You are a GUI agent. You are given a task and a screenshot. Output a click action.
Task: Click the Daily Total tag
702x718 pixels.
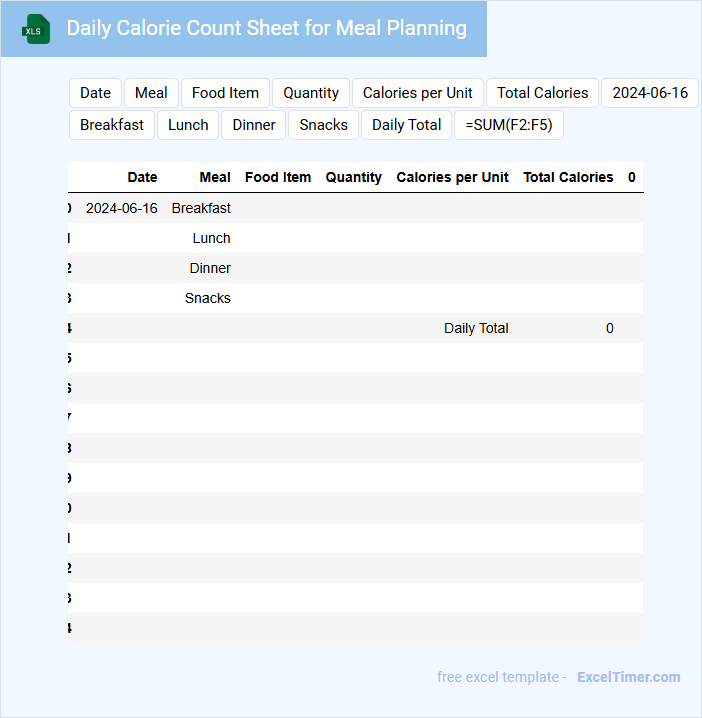[406, 125]
